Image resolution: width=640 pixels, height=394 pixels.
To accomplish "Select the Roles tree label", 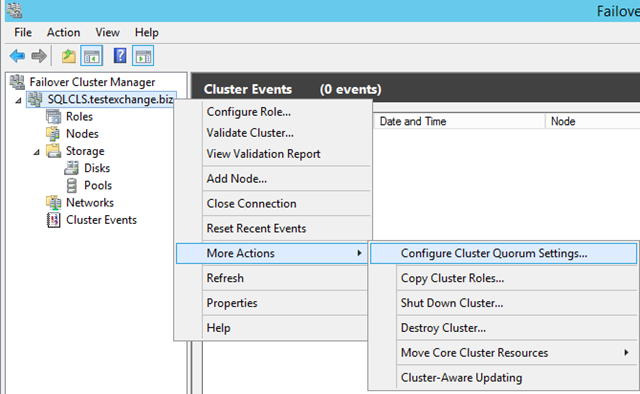I will point(79,116).
